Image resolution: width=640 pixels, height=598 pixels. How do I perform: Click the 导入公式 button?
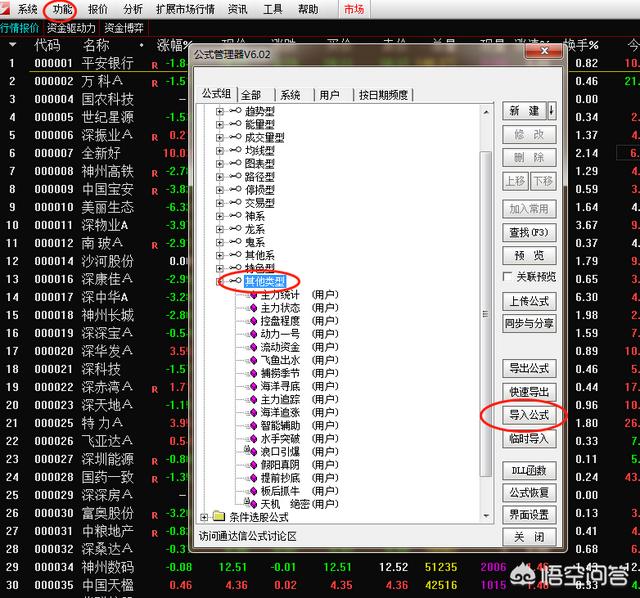pyautogui.click(x=530, y=414)
